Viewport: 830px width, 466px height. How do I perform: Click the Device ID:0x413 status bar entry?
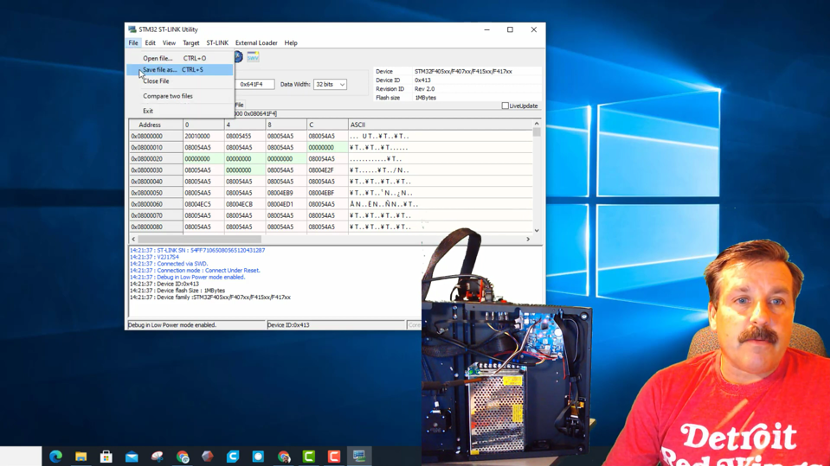(336, 325)
